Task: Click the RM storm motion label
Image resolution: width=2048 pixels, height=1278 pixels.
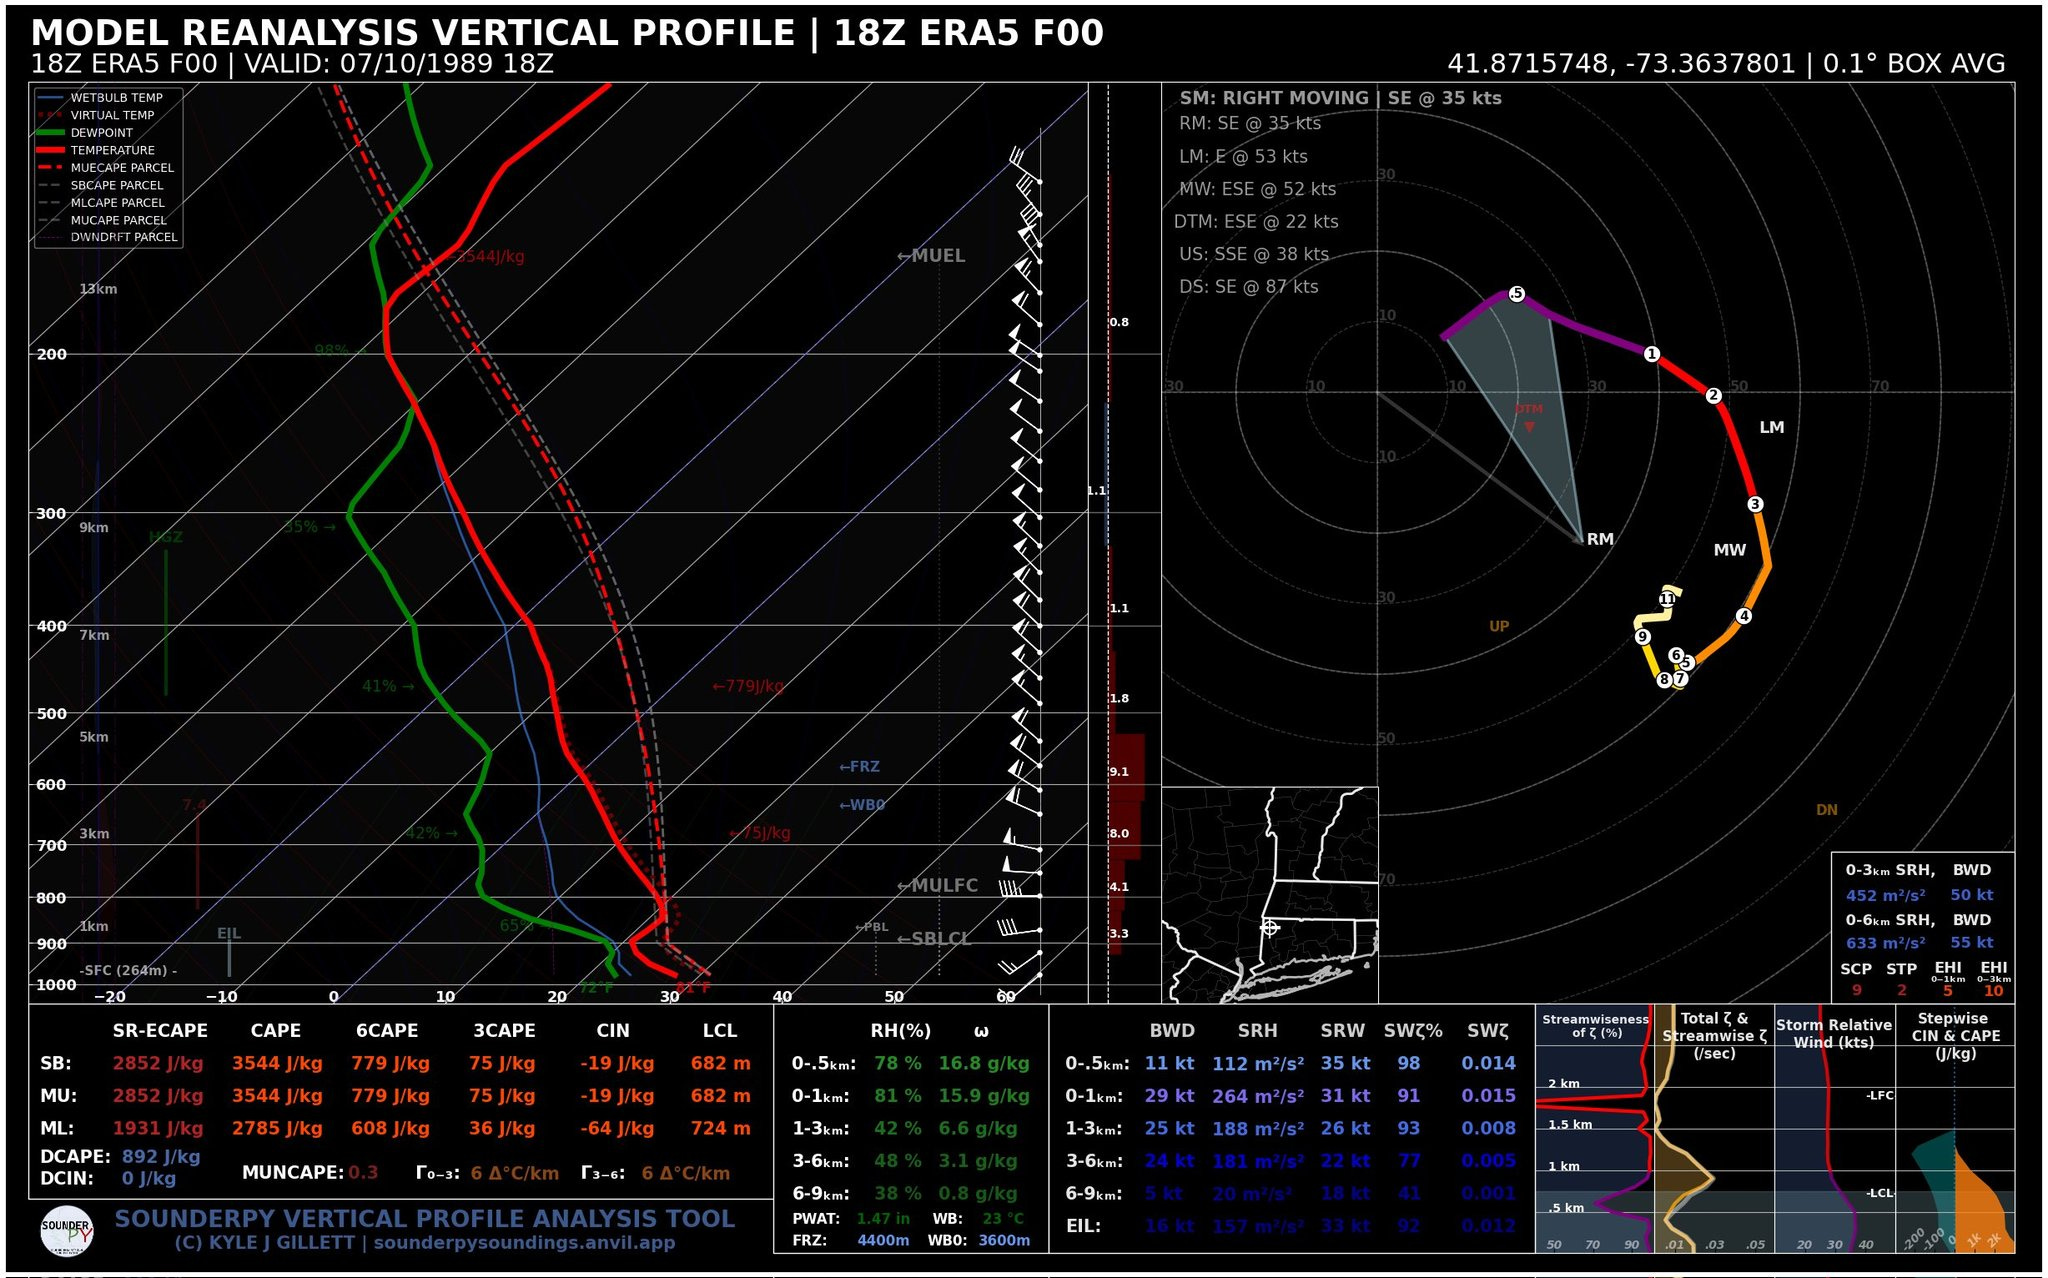Action: 1600,539
